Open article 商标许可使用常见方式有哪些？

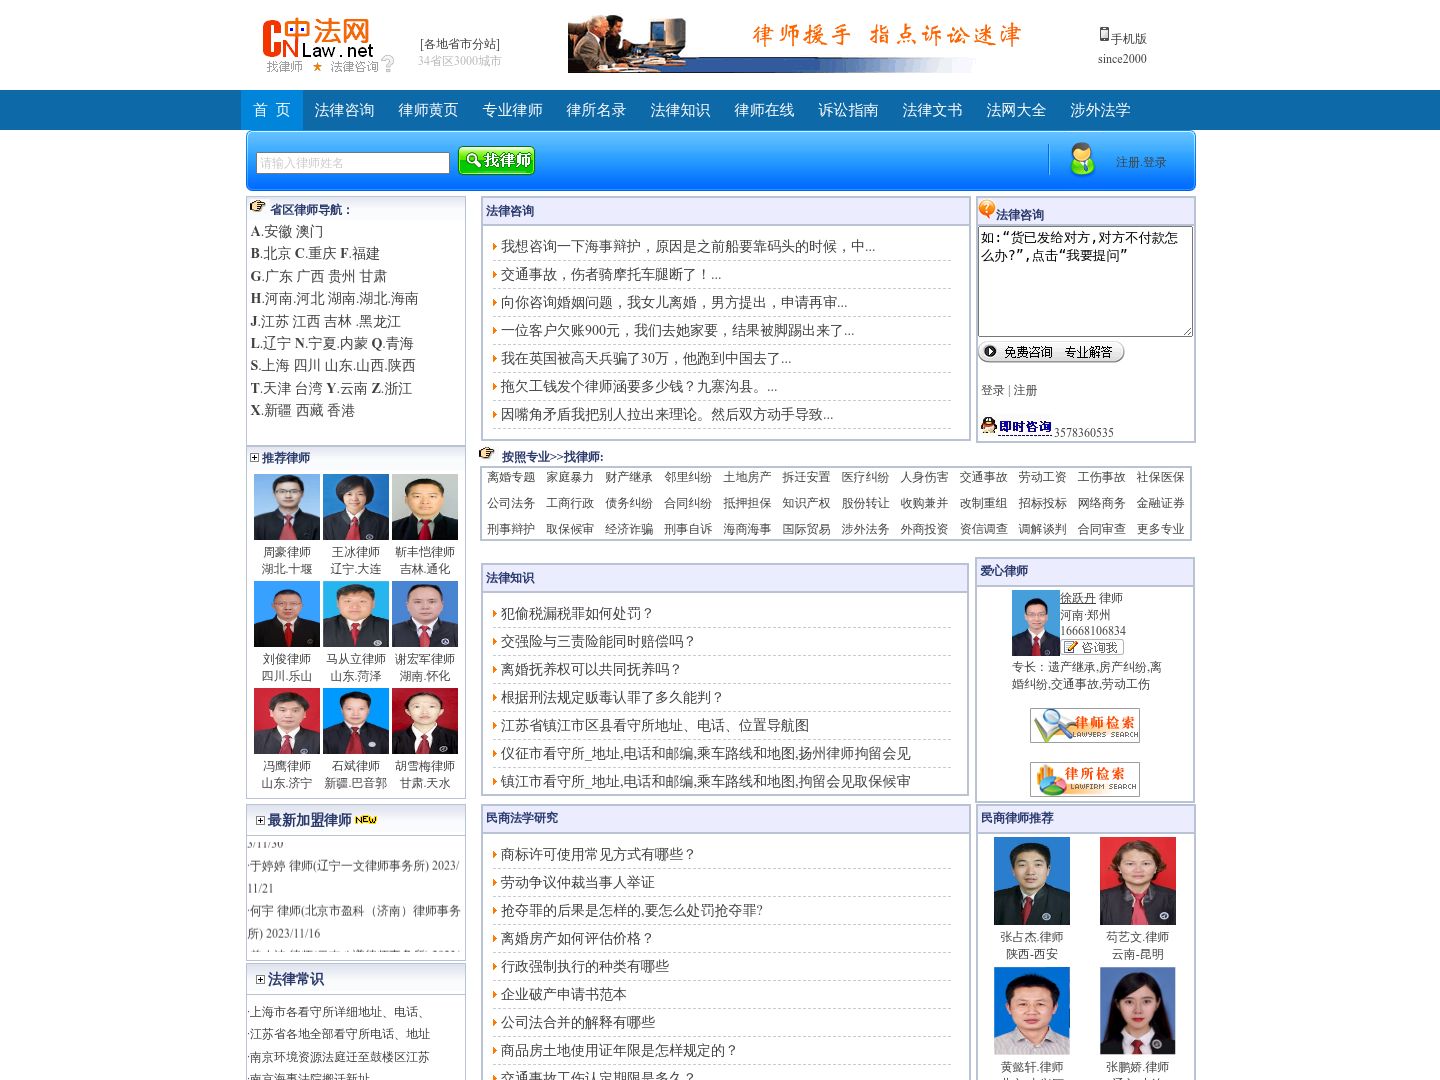[x=598, y=855]
